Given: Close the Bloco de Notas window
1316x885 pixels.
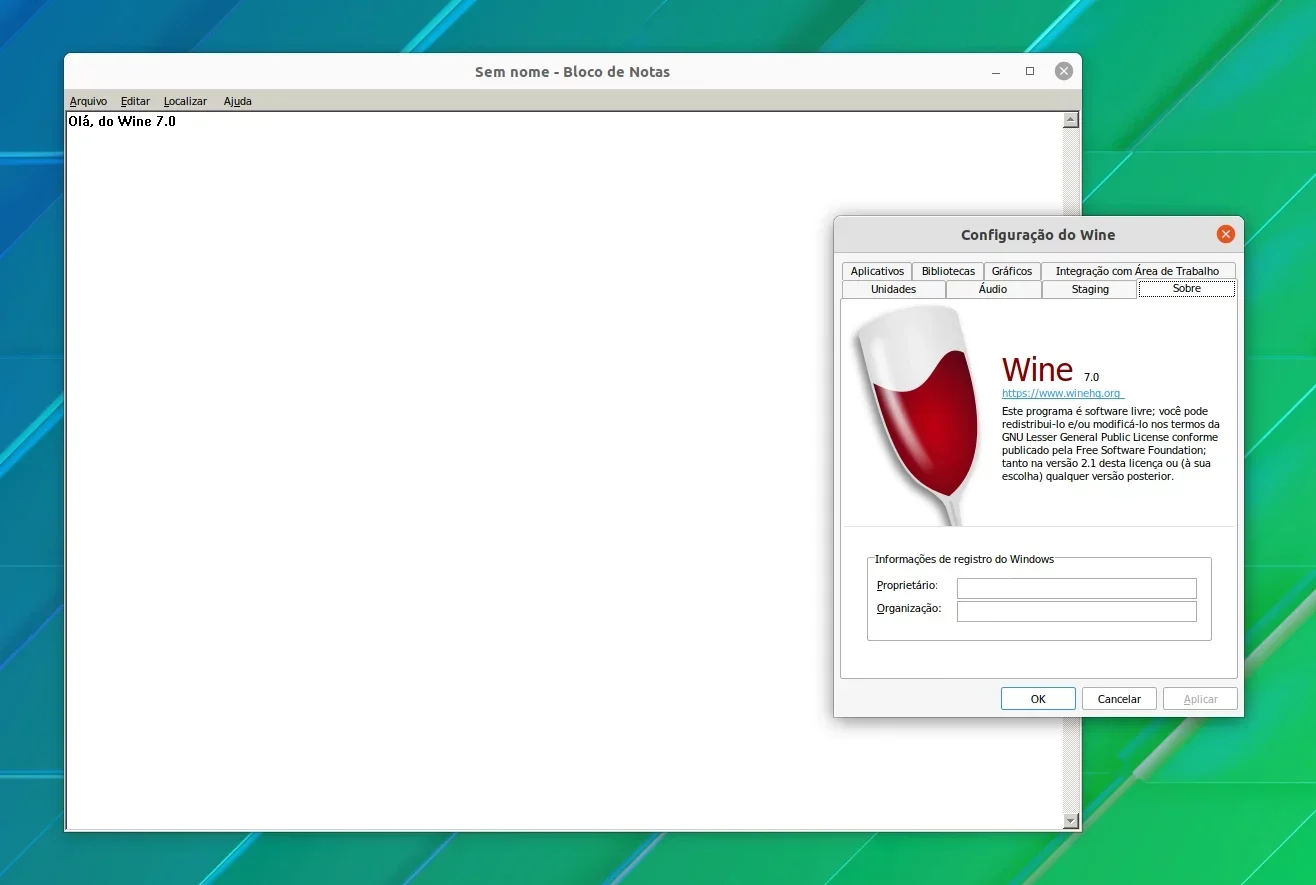Looking at the screenshot, I should 1064,71.
